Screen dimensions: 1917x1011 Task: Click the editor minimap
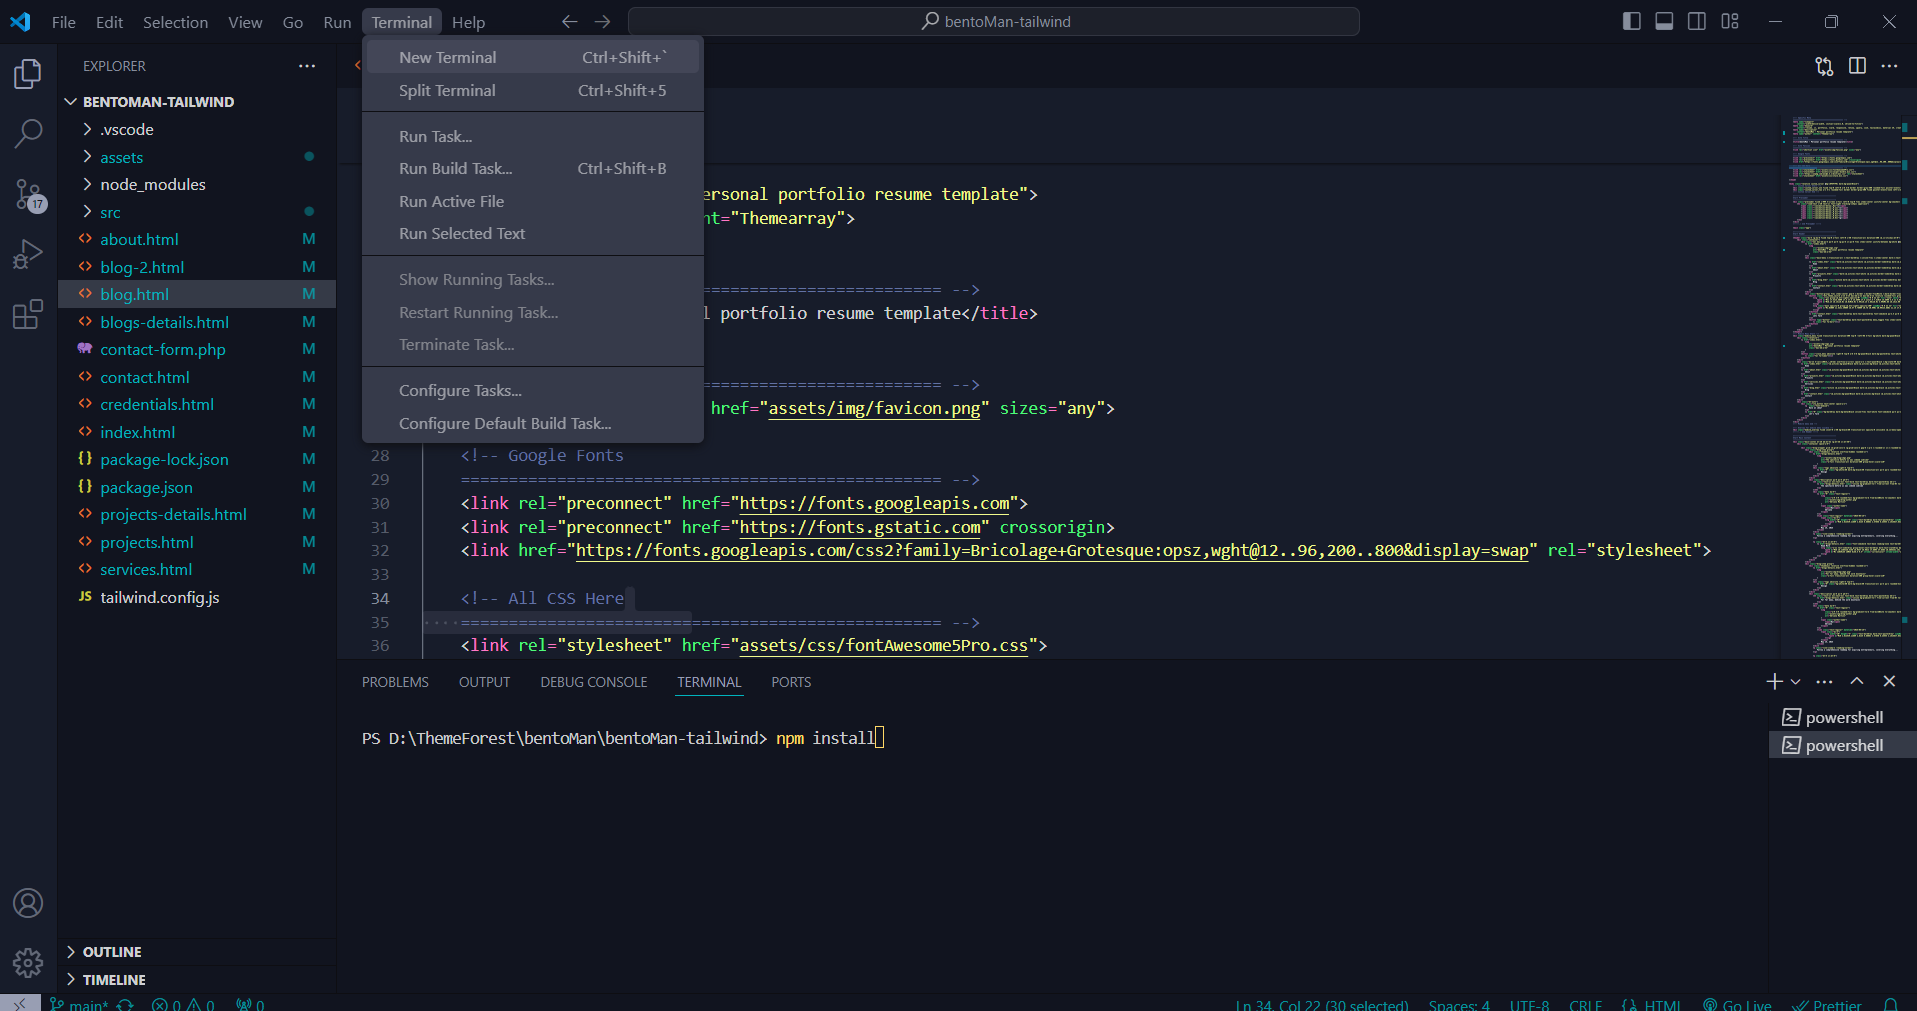pos(1840,388)
